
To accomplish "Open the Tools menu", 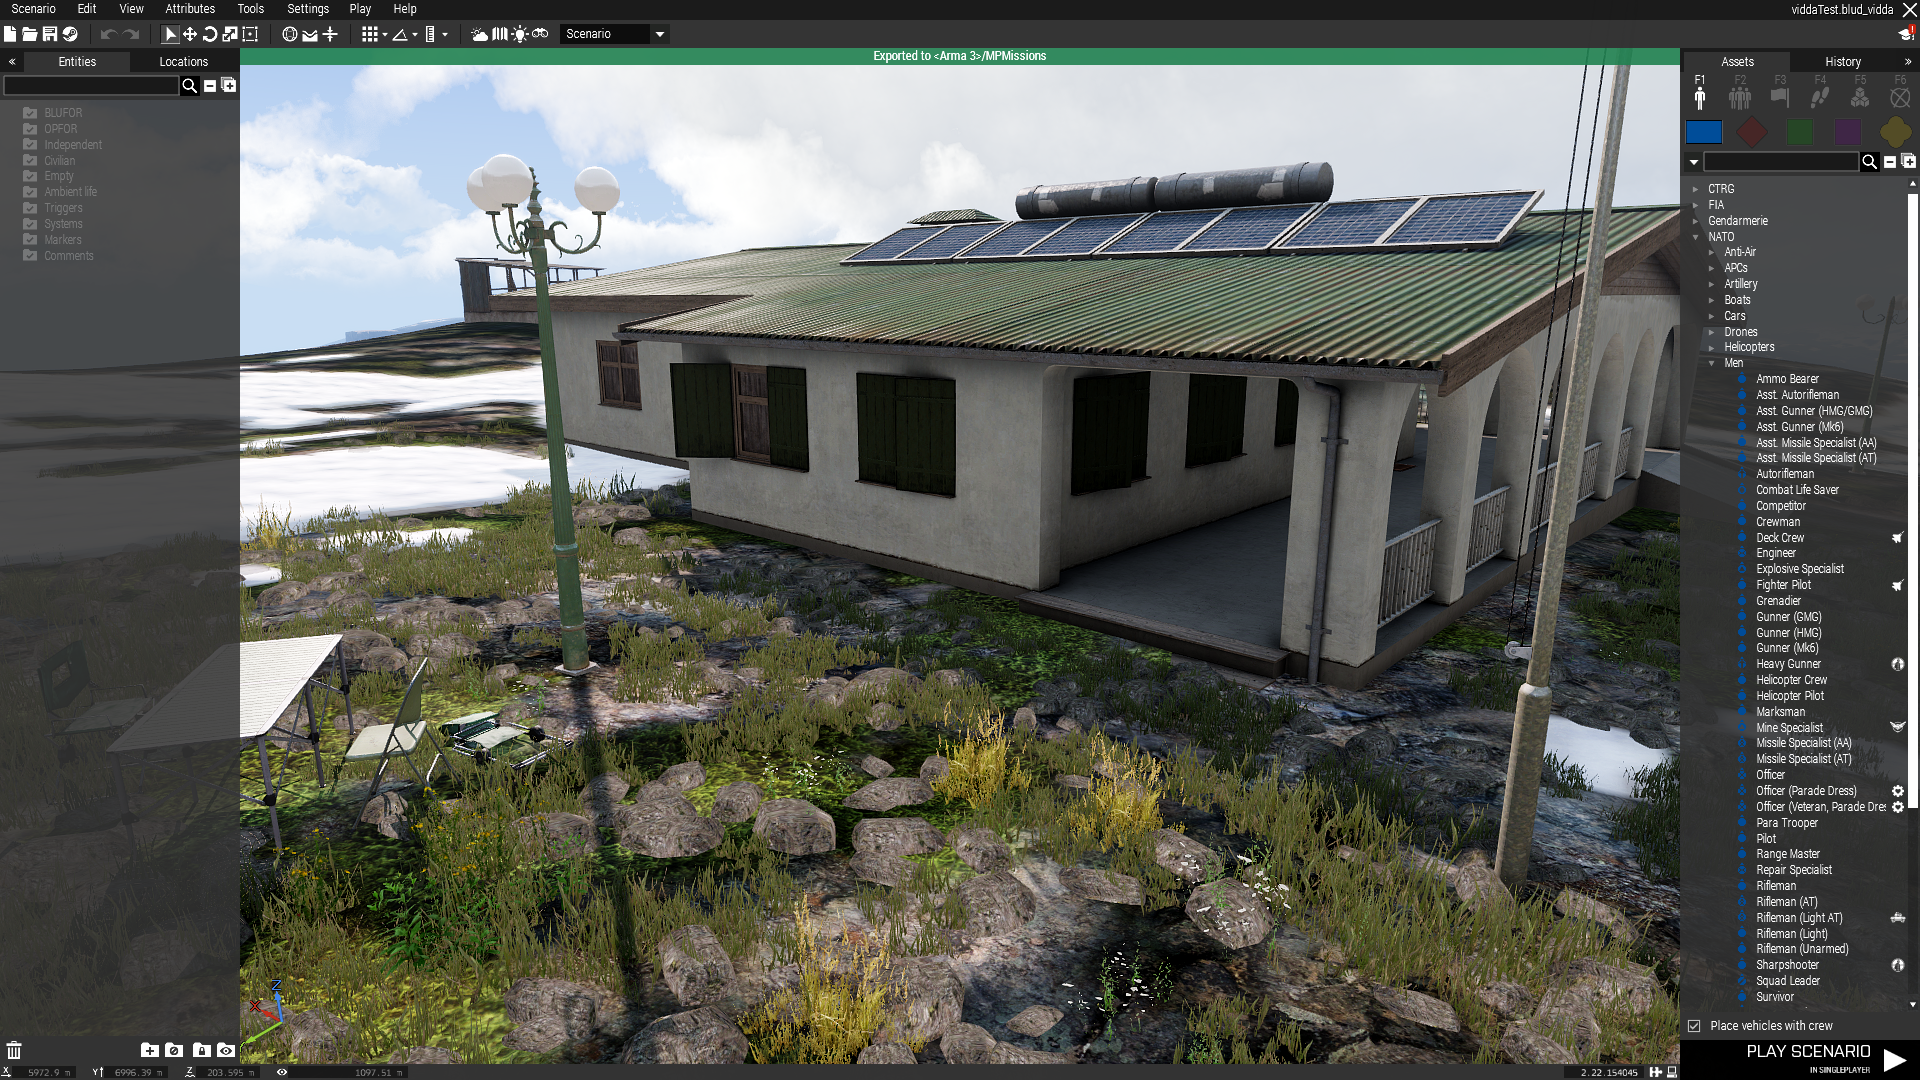I will [x=251, y=9].
